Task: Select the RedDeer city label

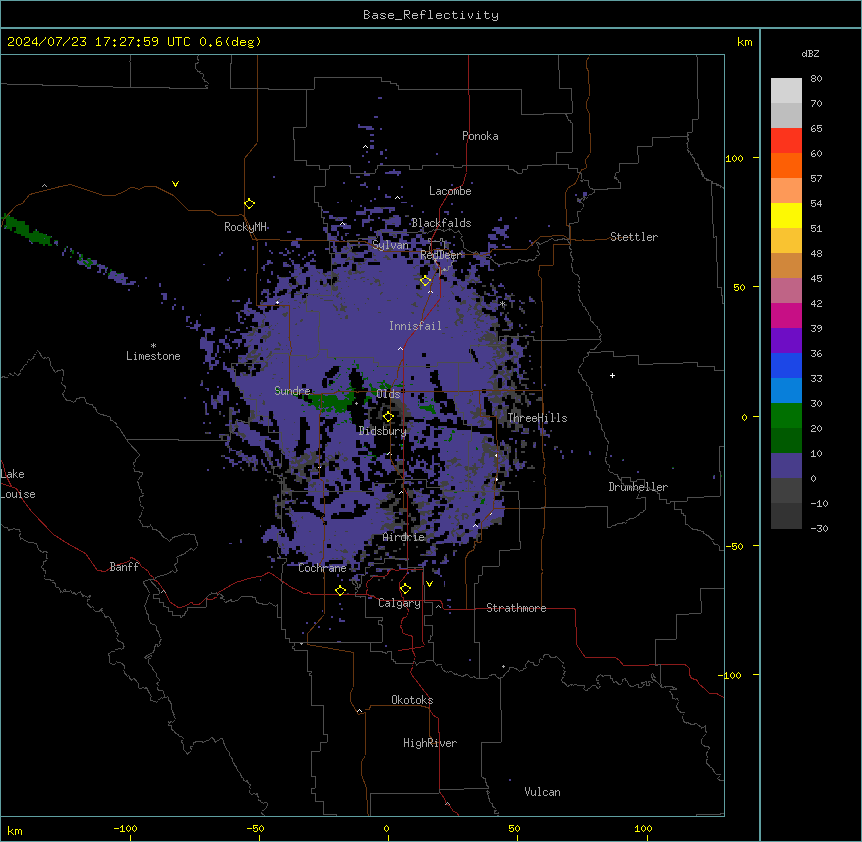Action: [441, 255]
